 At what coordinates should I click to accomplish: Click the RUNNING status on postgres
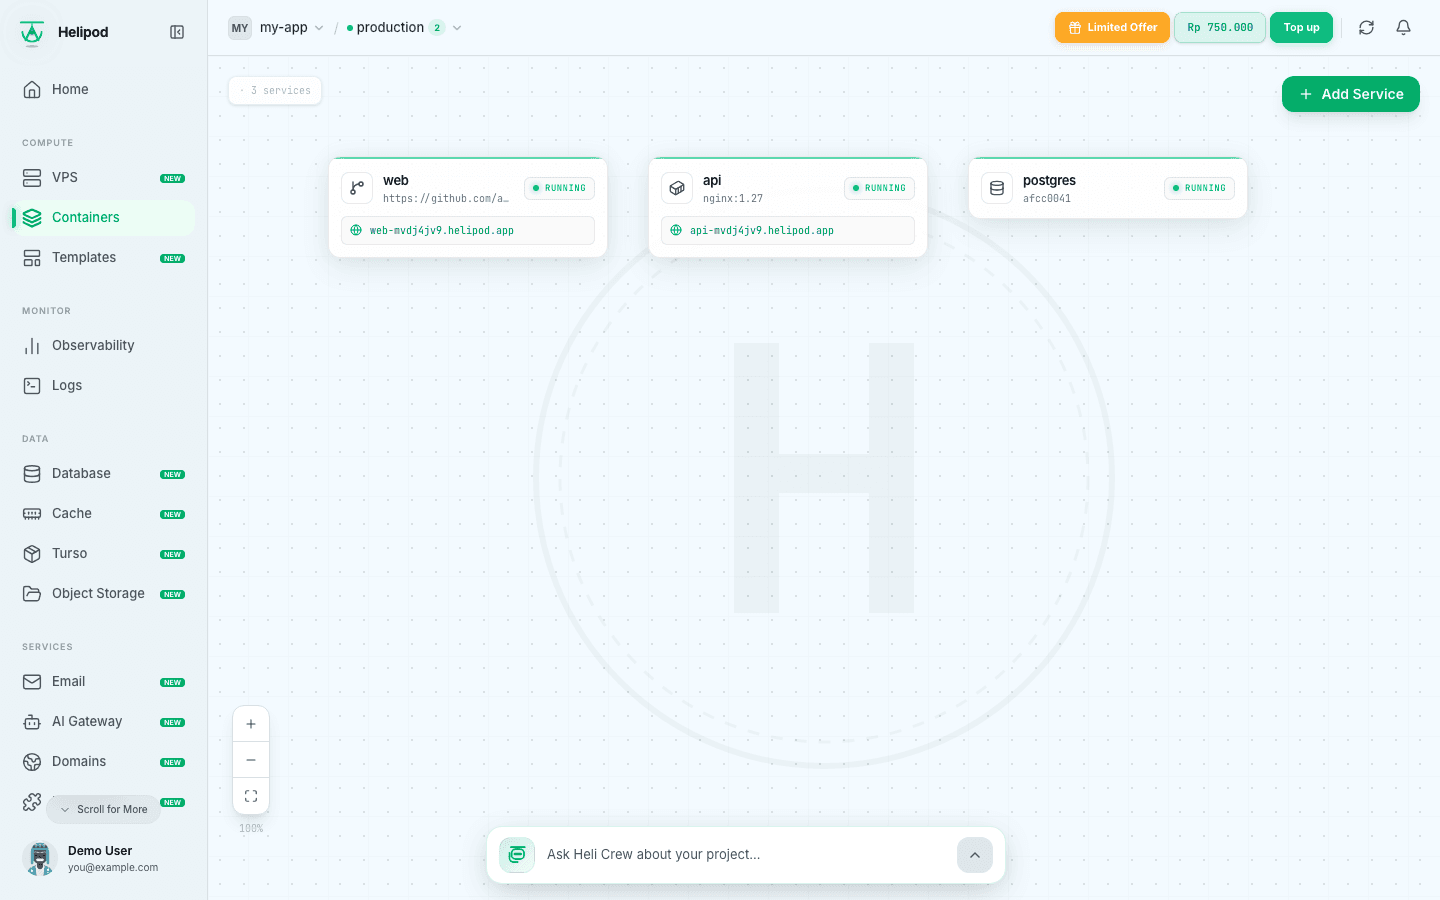(x=1199, y=188)
